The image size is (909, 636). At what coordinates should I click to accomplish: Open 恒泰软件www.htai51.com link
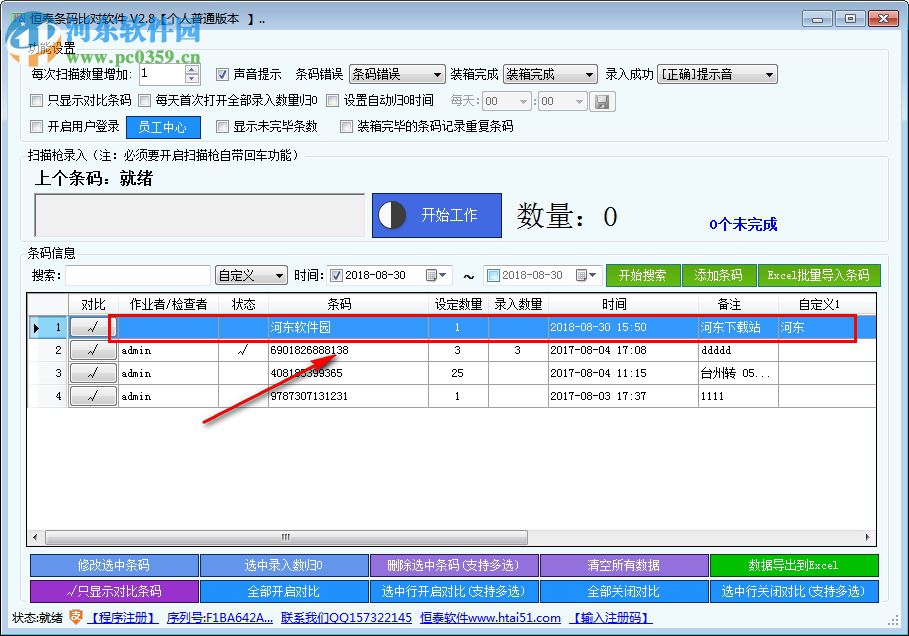[x=490, y=618]
